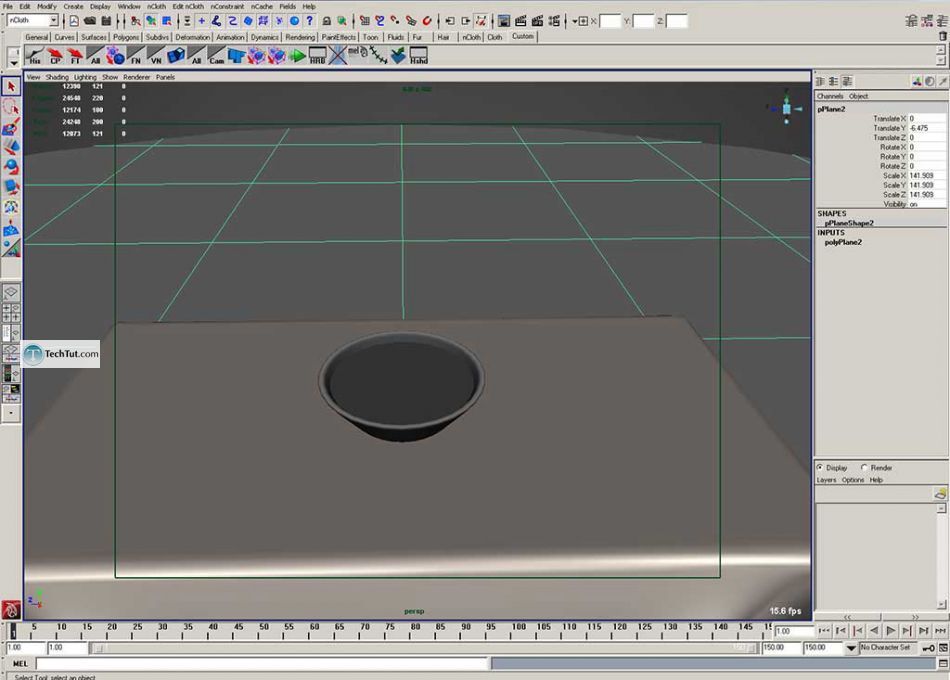Enable snap to curves icon
The width and height of the screenshot is (950, 680).
380,21
